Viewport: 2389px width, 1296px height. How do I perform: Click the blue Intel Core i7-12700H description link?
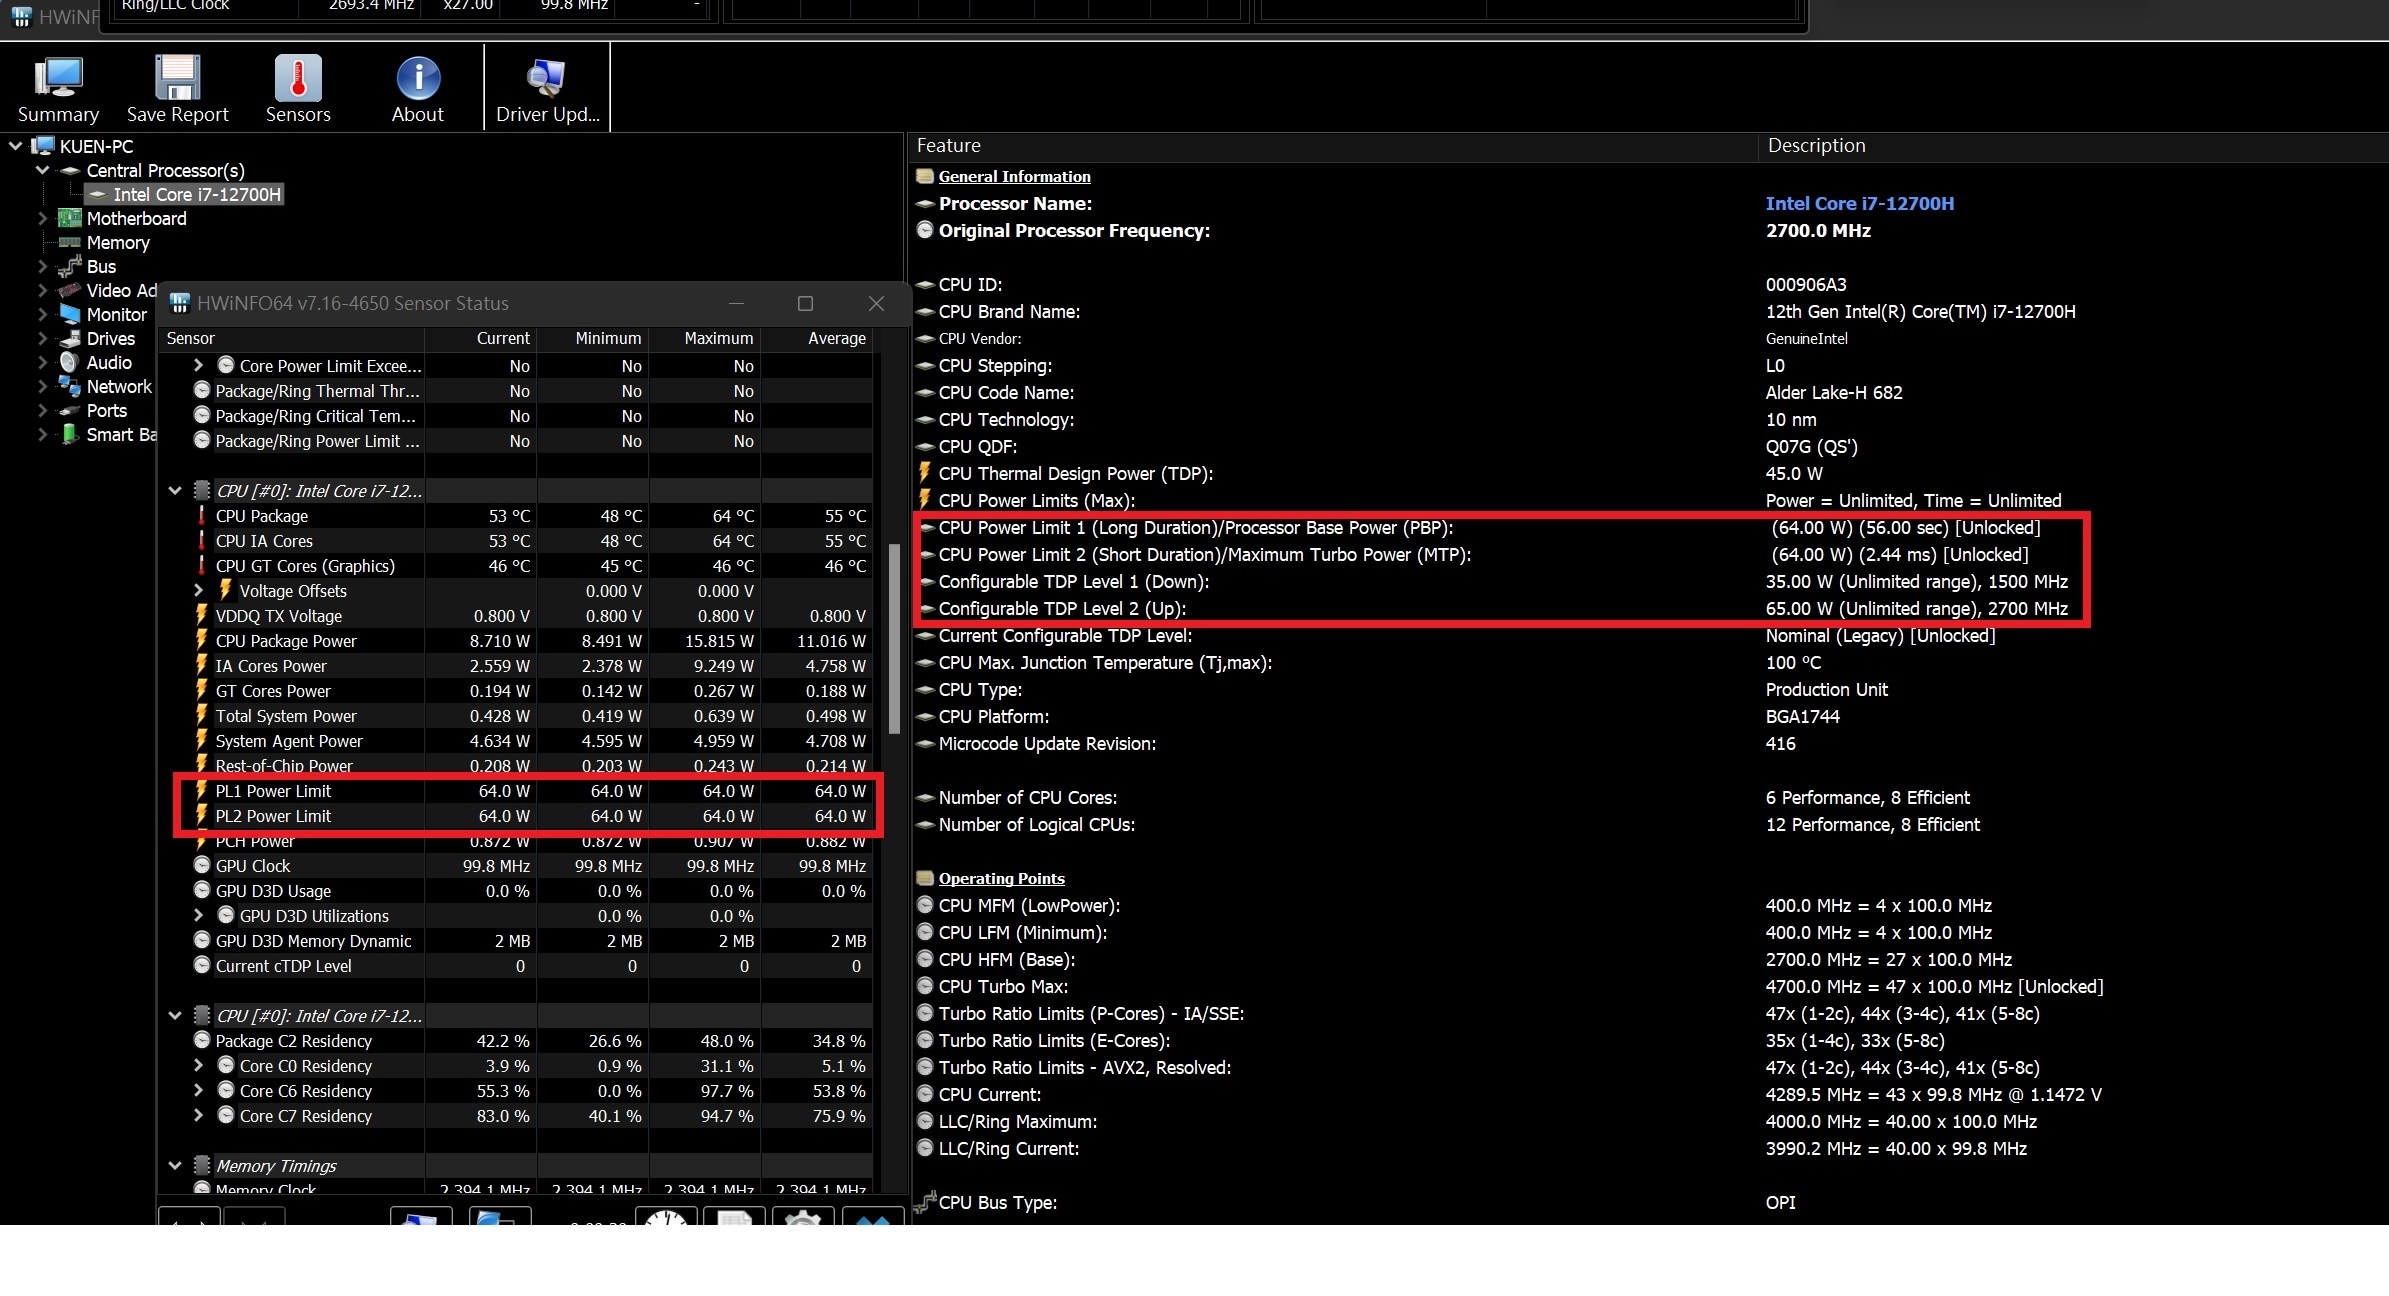[1859, 203]
